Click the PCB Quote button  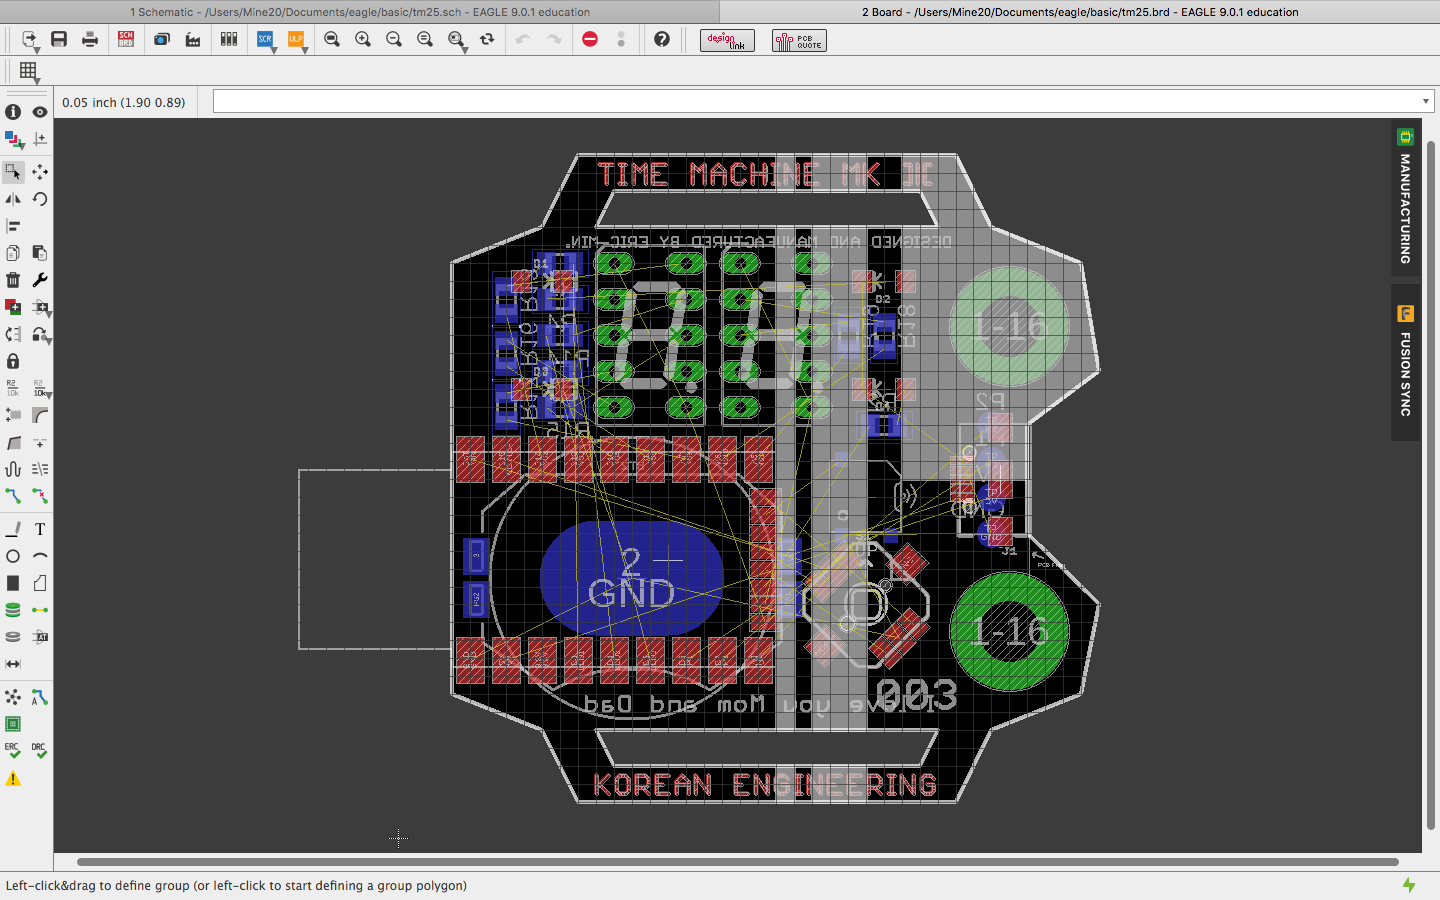click(799, 40)
